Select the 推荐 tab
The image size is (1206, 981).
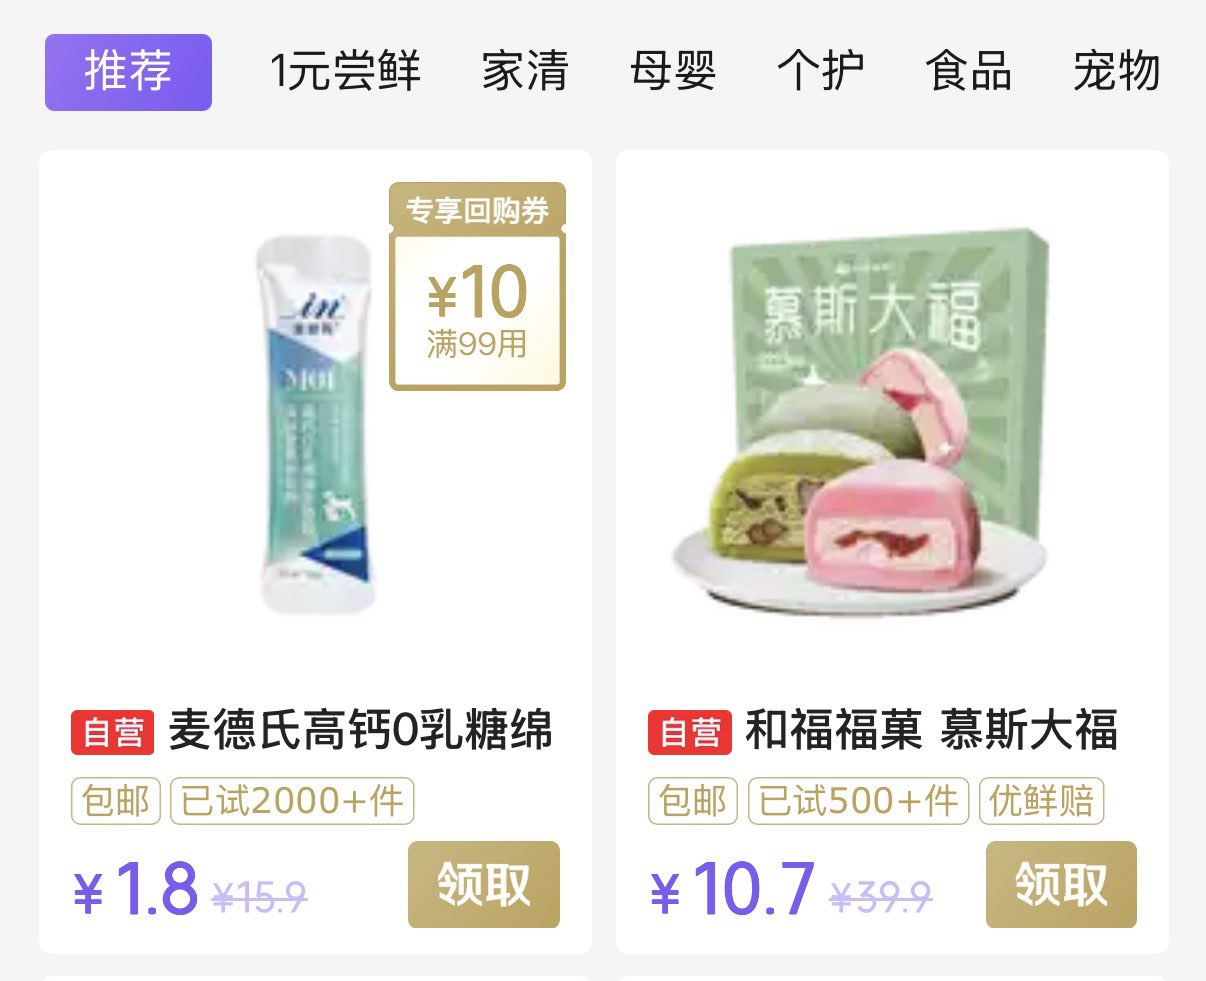coord(128,72)
